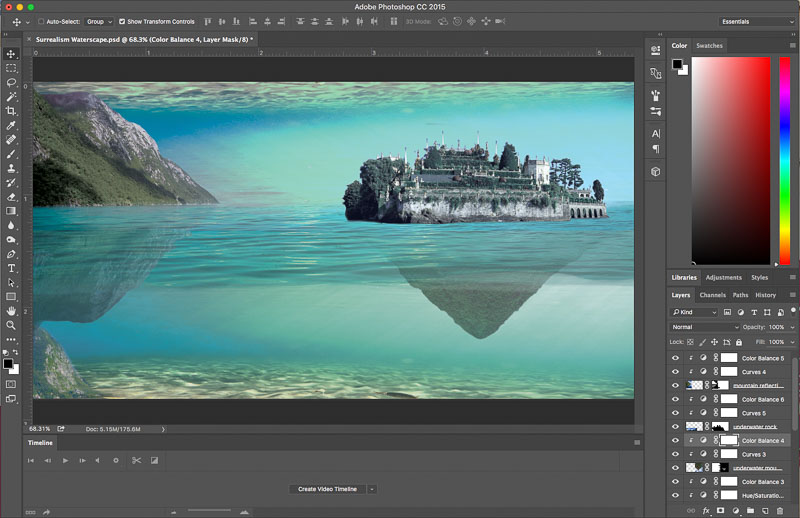Select the Blur tool
Screen dimensions: 800x518
(x=11, y=225)
